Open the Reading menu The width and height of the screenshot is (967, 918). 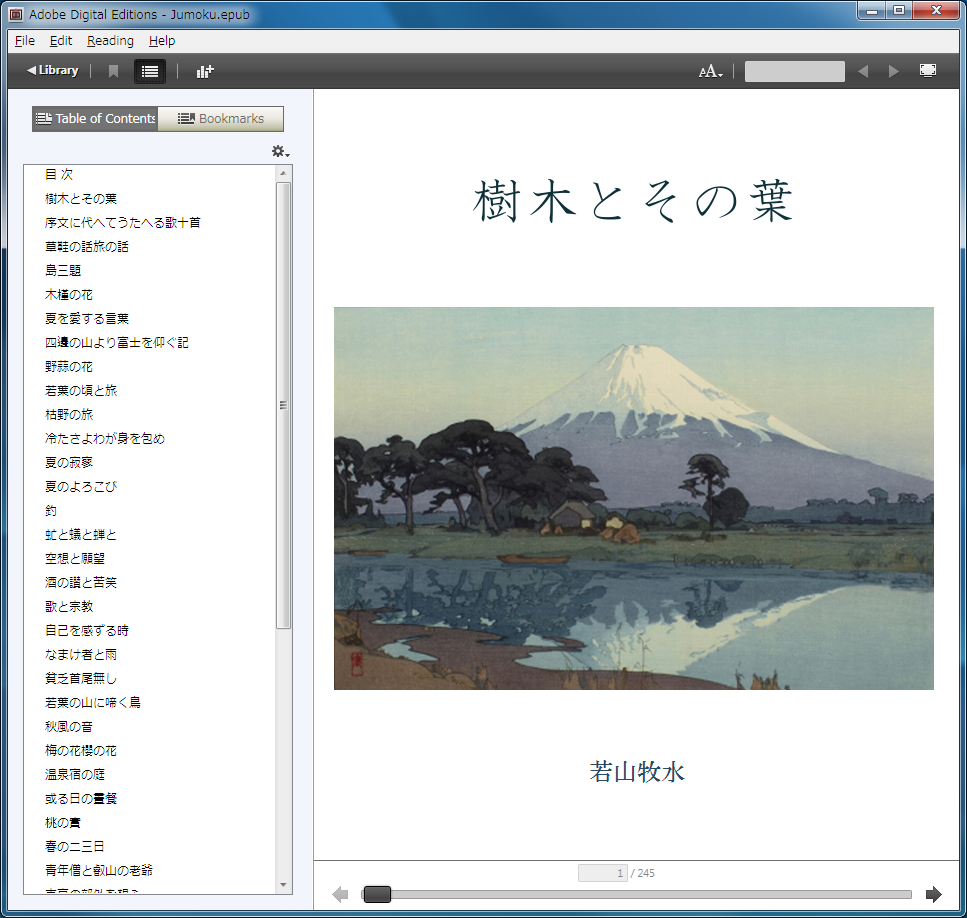coord(110,41)
